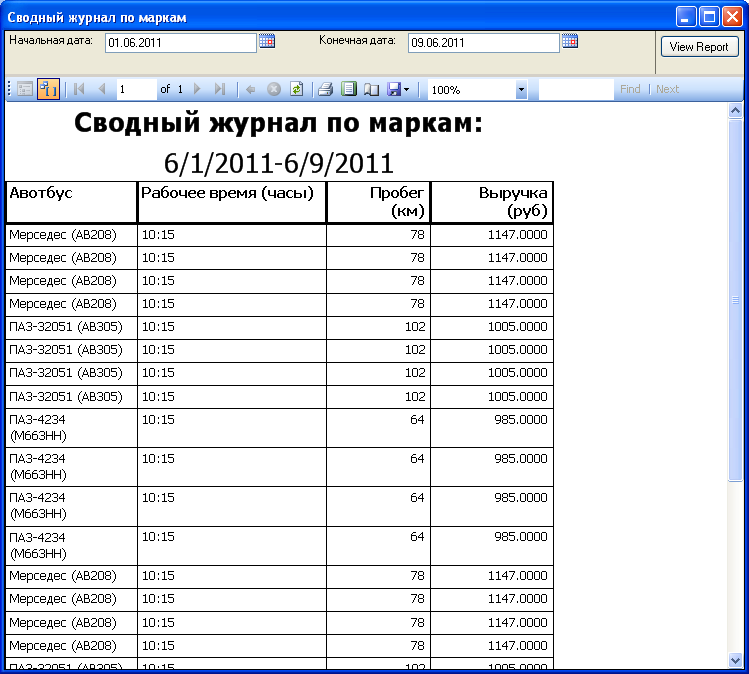Click the Выручка (руб) column header
The width and height of the screenshot is (749, 674).
[492, 202]
